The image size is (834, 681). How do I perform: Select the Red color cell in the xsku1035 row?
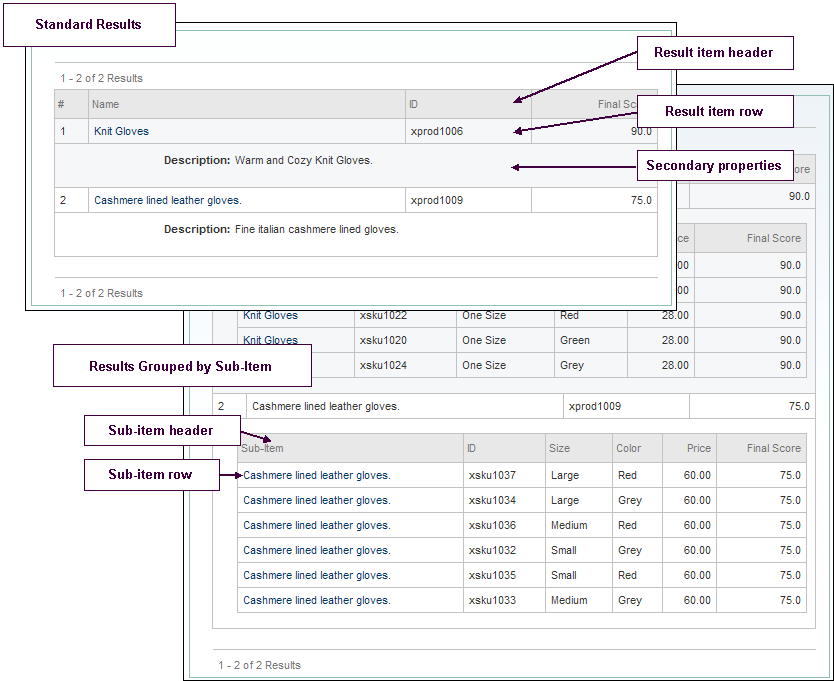tap(637, 576)
